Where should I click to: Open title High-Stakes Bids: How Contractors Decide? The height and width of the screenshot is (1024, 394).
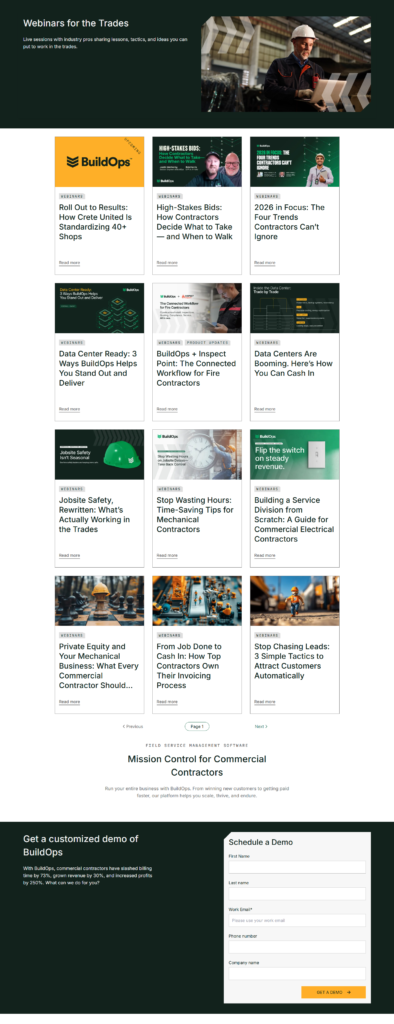[x=195, y=222]
